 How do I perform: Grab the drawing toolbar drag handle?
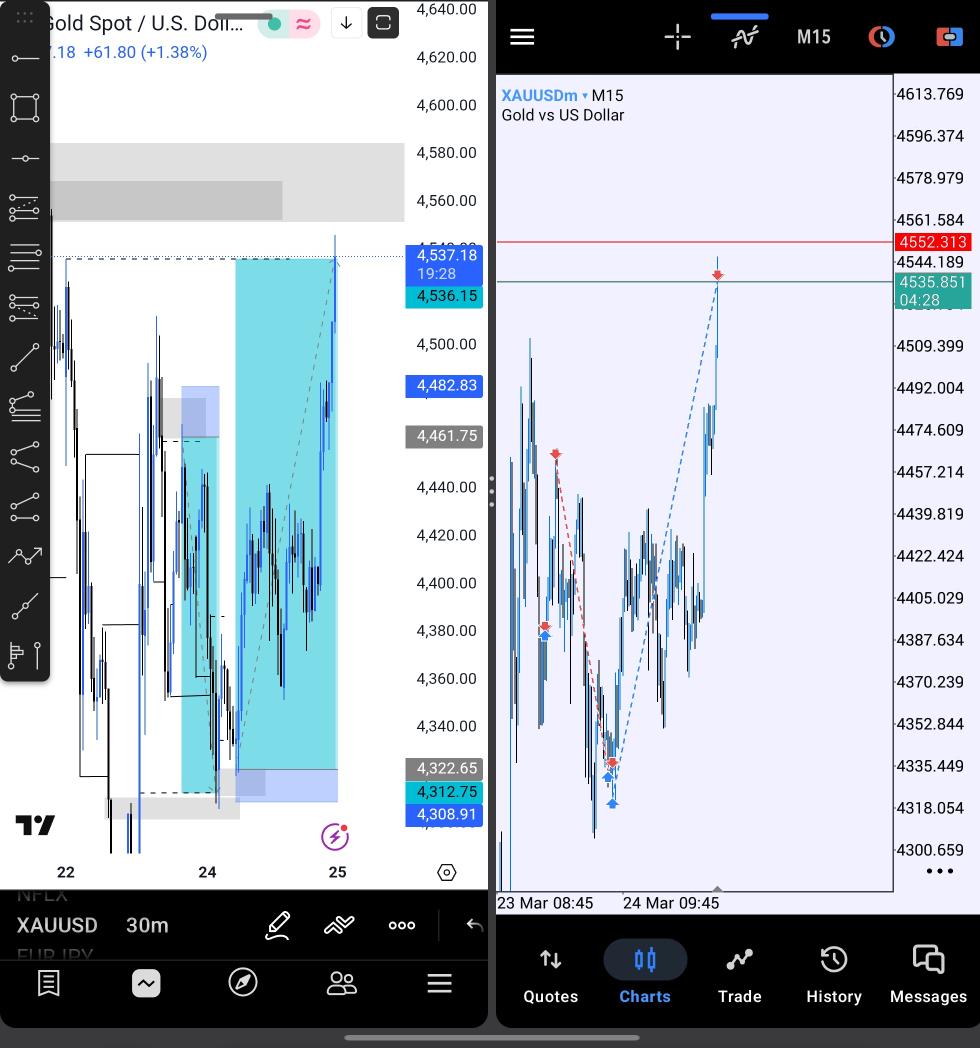pyautogui.click(x=25, y=18)
